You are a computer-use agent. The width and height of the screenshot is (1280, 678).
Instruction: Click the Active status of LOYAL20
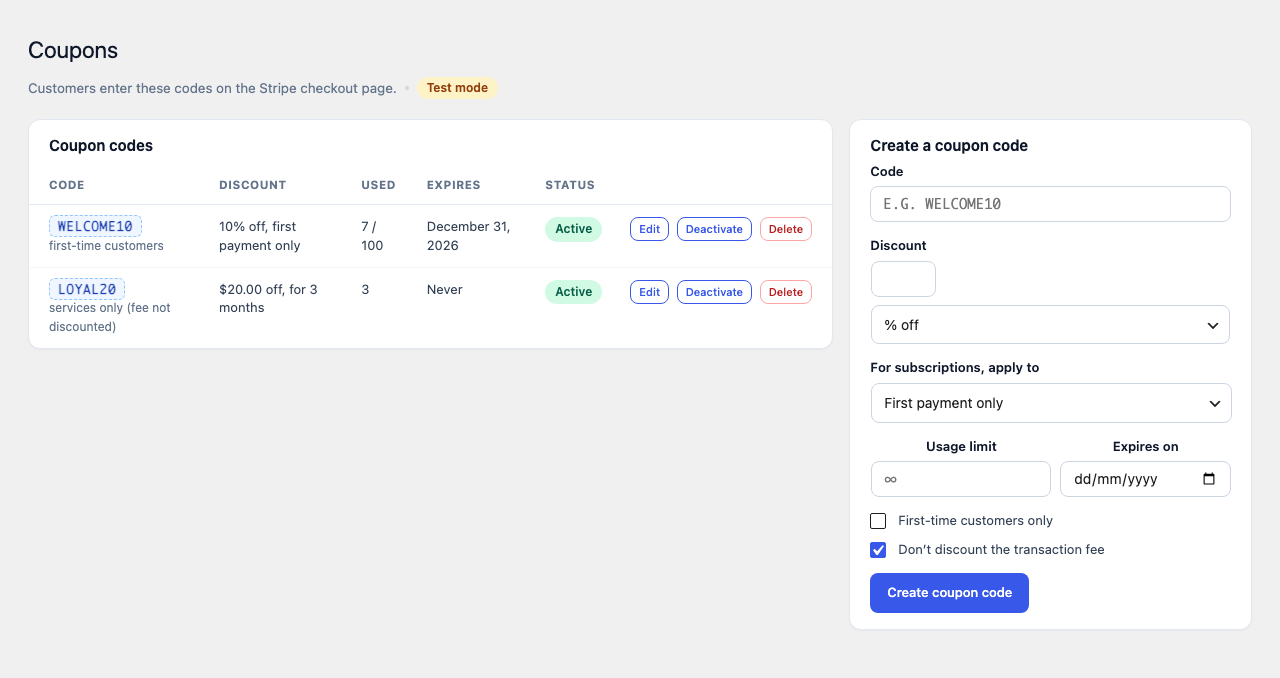click(x=574, y=292)
